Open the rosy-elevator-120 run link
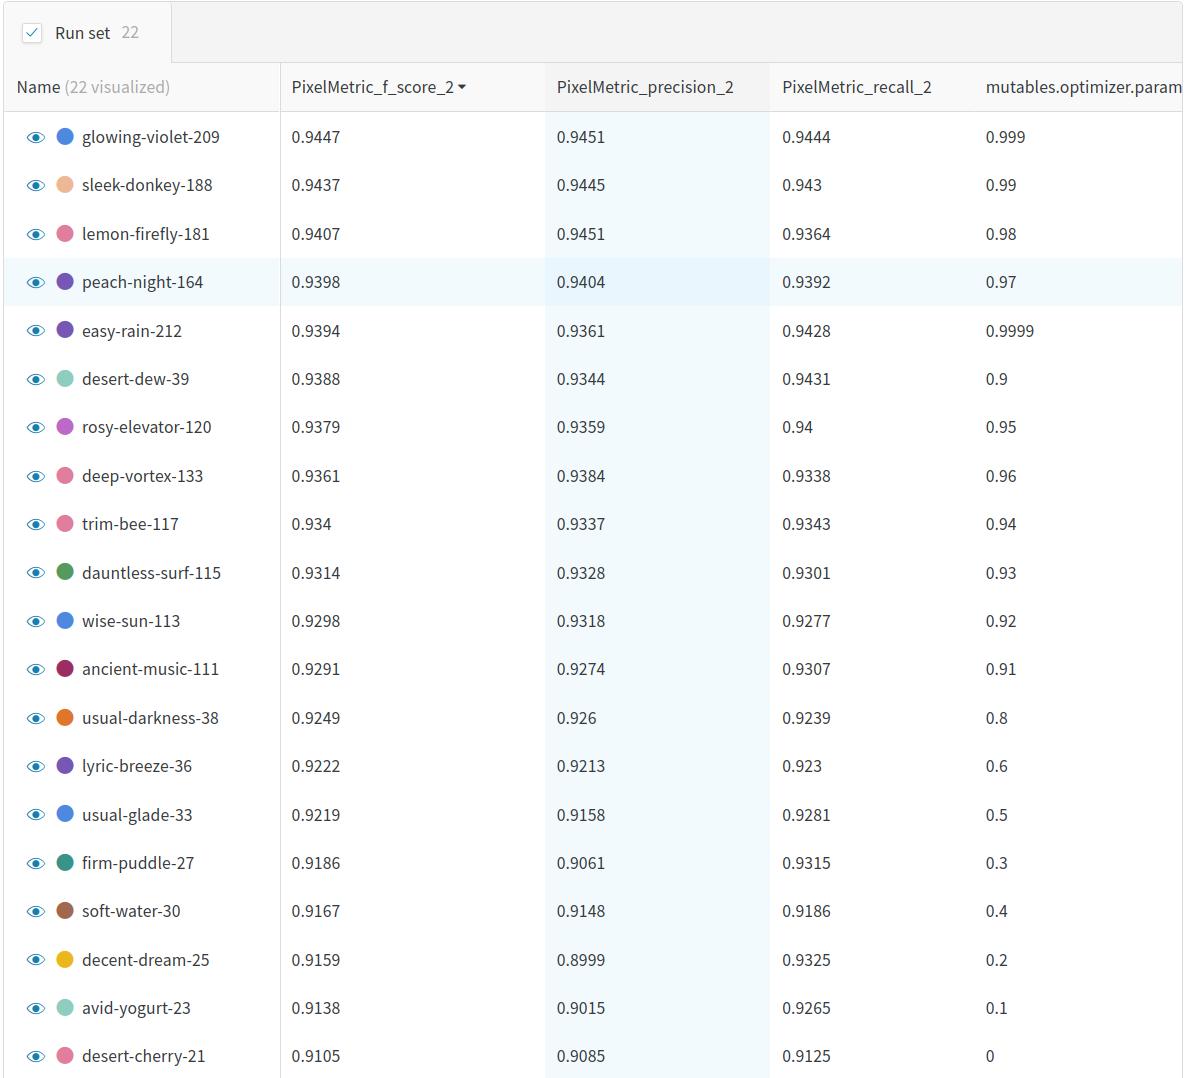Viewport: 1194px width, 1078px height. [x=146, y=427]
